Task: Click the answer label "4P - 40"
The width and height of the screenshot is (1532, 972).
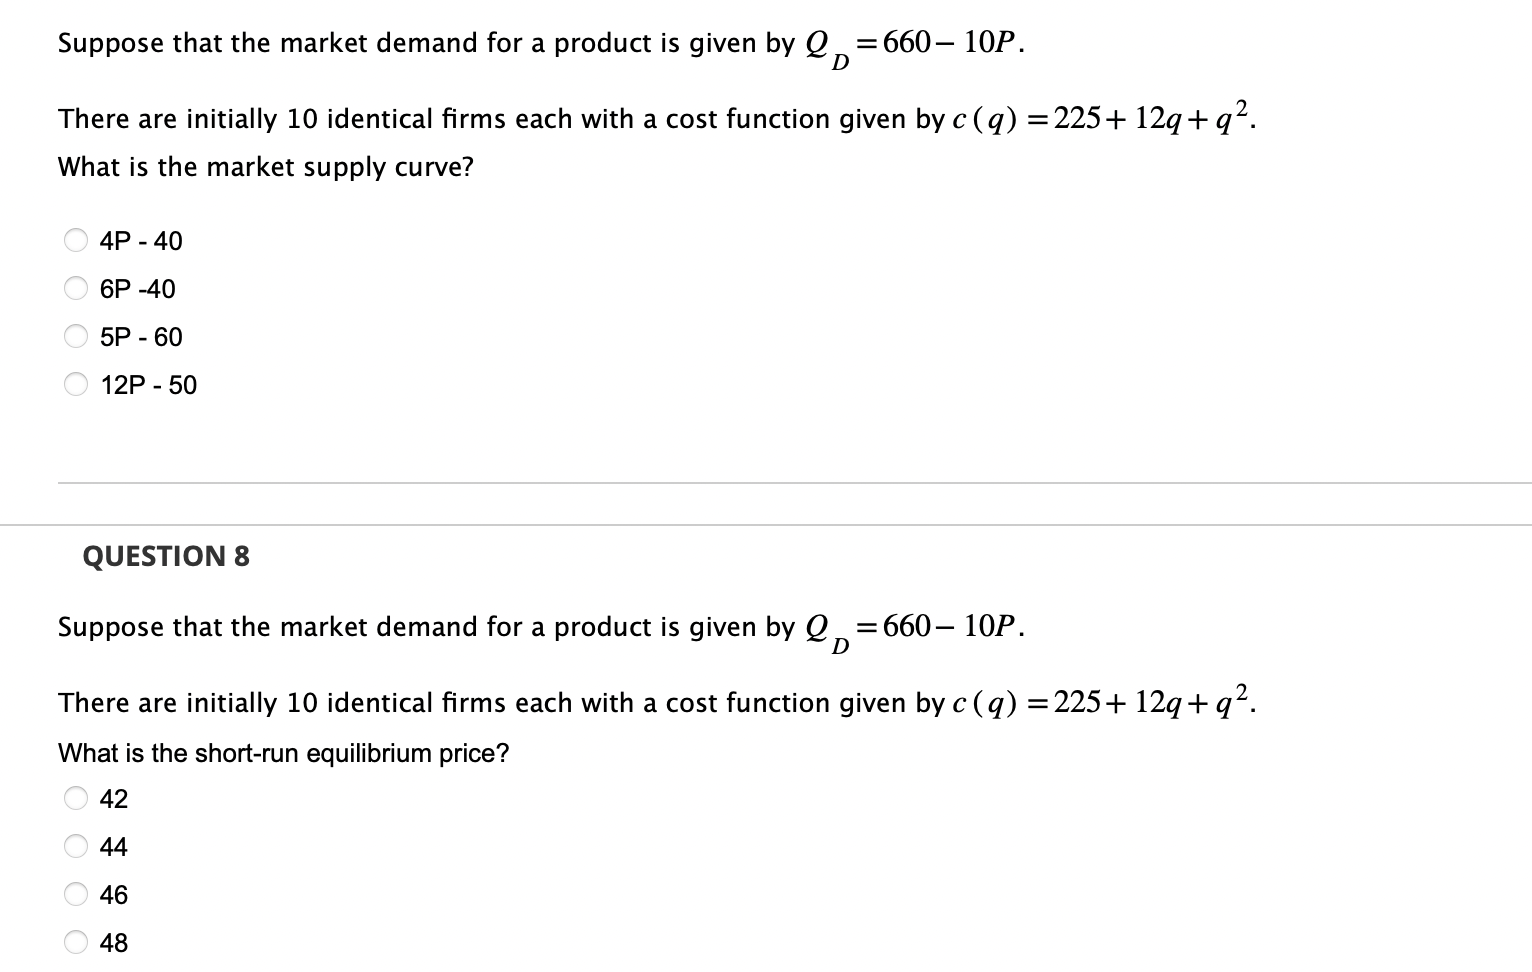Action: click(x=140, y=240)
